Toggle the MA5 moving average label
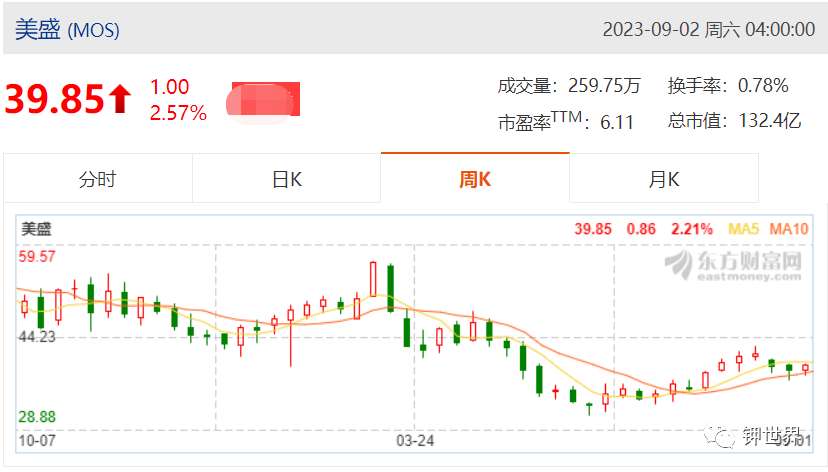828x472 pixels. pos(744,229)
